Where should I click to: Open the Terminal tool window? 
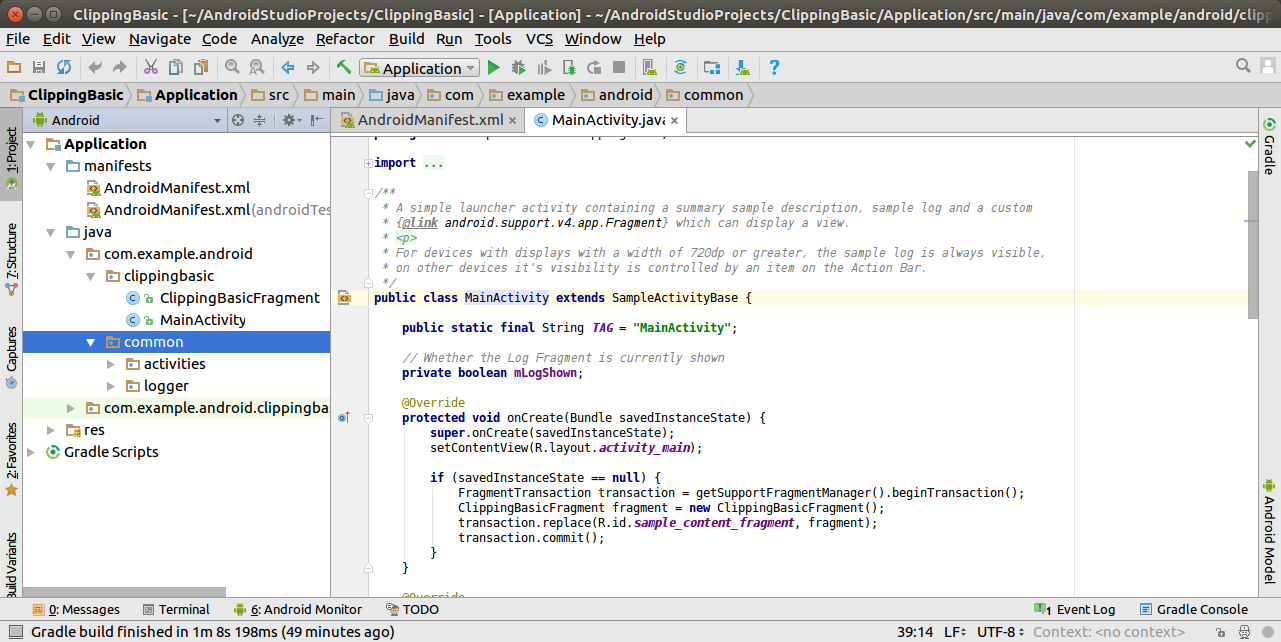[176, 609]
